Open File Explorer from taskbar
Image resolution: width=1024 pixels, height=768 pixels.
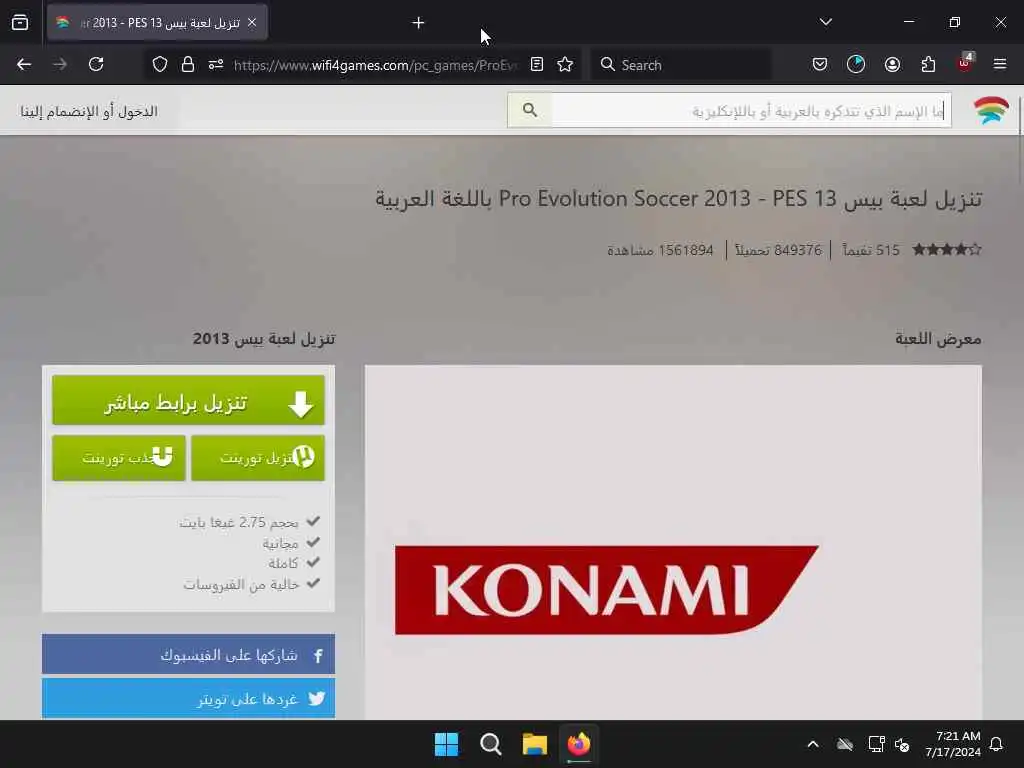pyautogui.click(x=534, y=744)
